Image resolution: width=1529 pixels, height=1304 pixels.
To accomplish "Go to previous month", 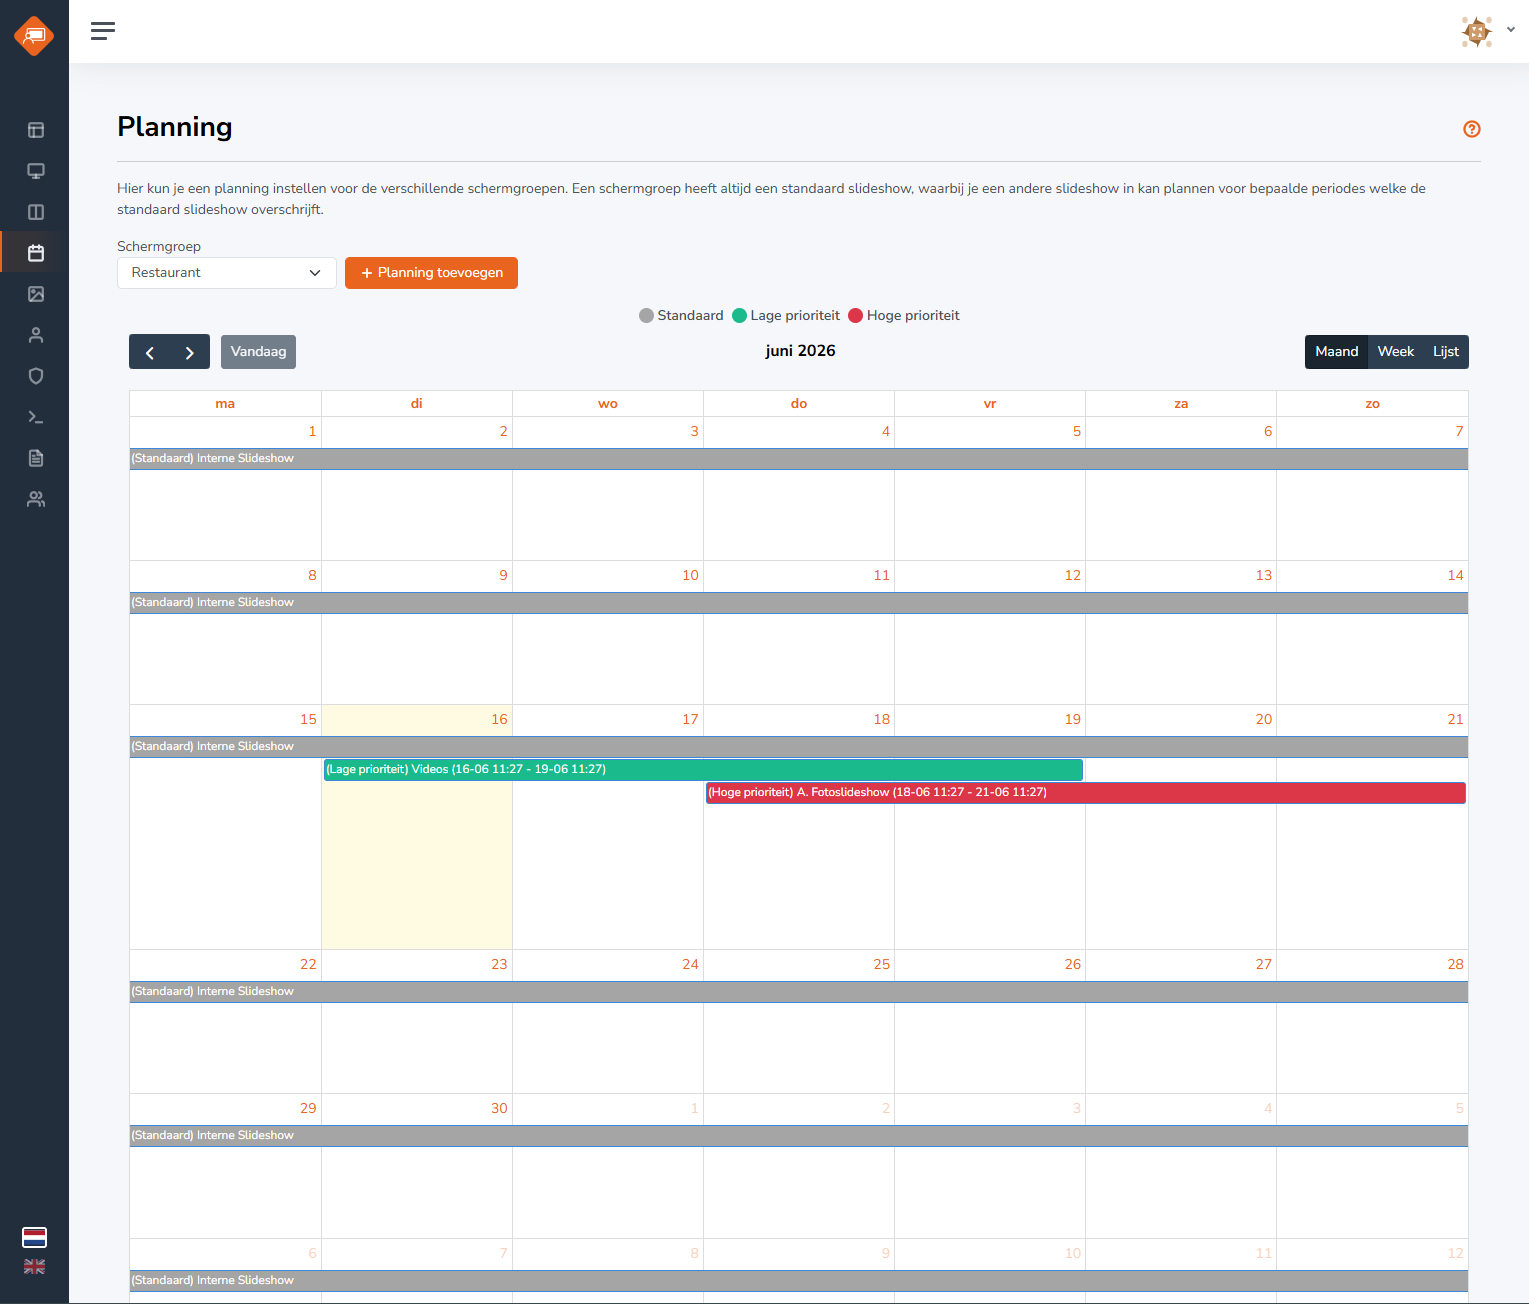I will coord(150,352).
